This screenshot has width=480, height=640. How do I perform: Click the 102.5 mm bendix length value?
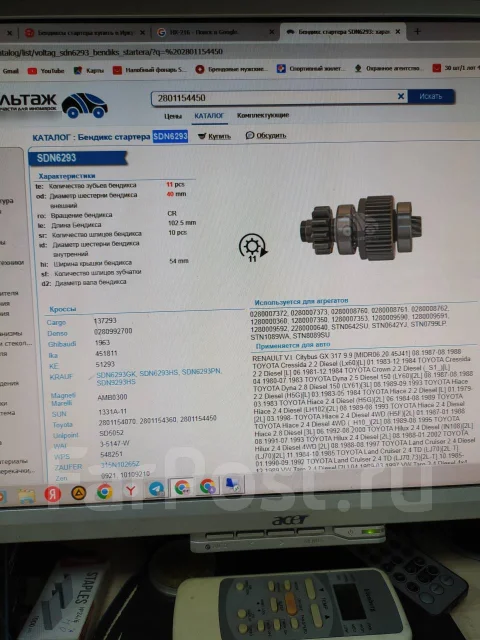click(x=182, y=223)
